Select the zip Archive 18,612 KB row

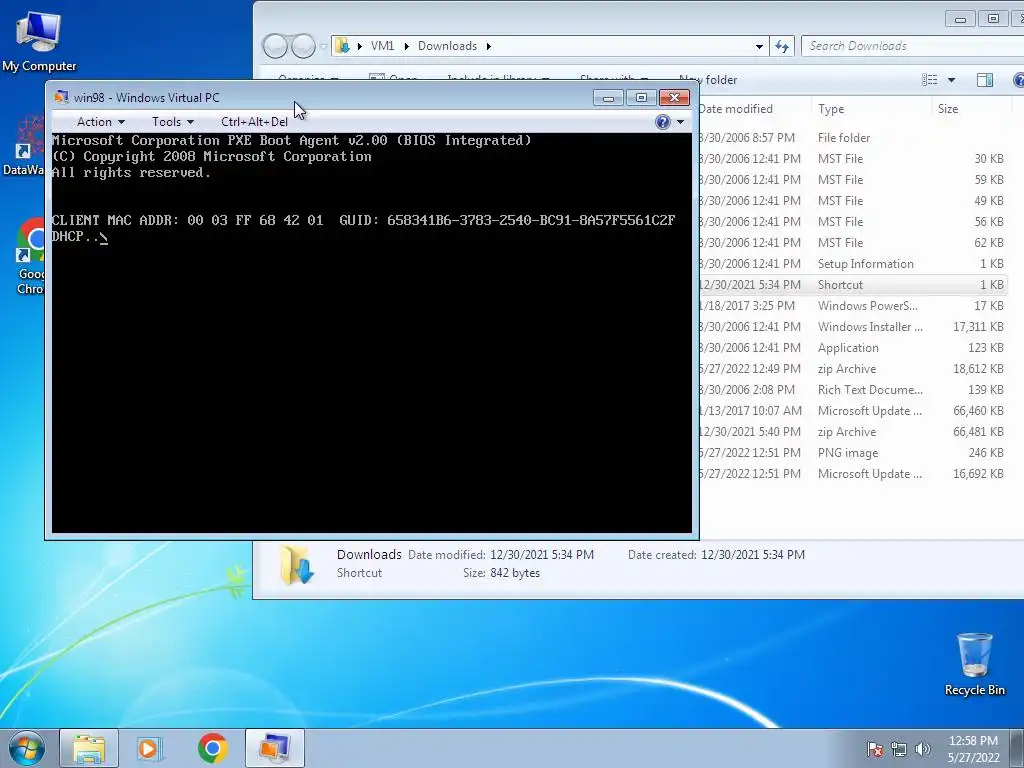coord(853,369)
